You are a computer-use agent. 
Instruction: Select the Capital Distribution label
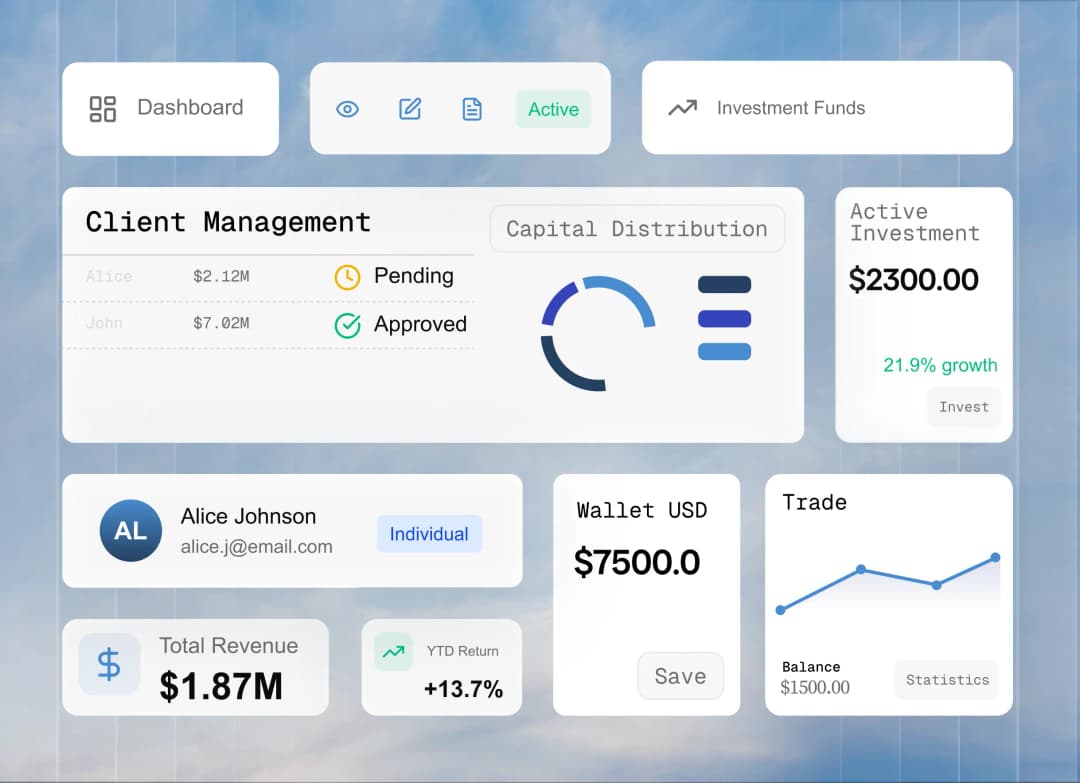pos(637,229)
